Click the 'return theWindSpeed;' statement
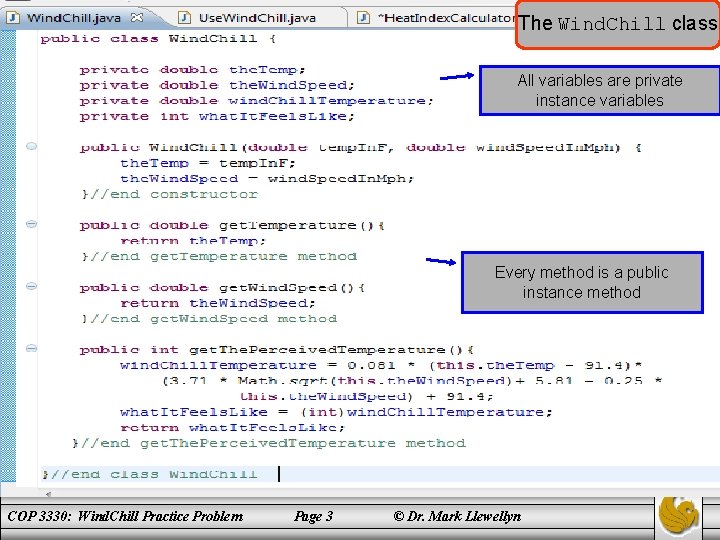The image size is (720, 540). 218,303
